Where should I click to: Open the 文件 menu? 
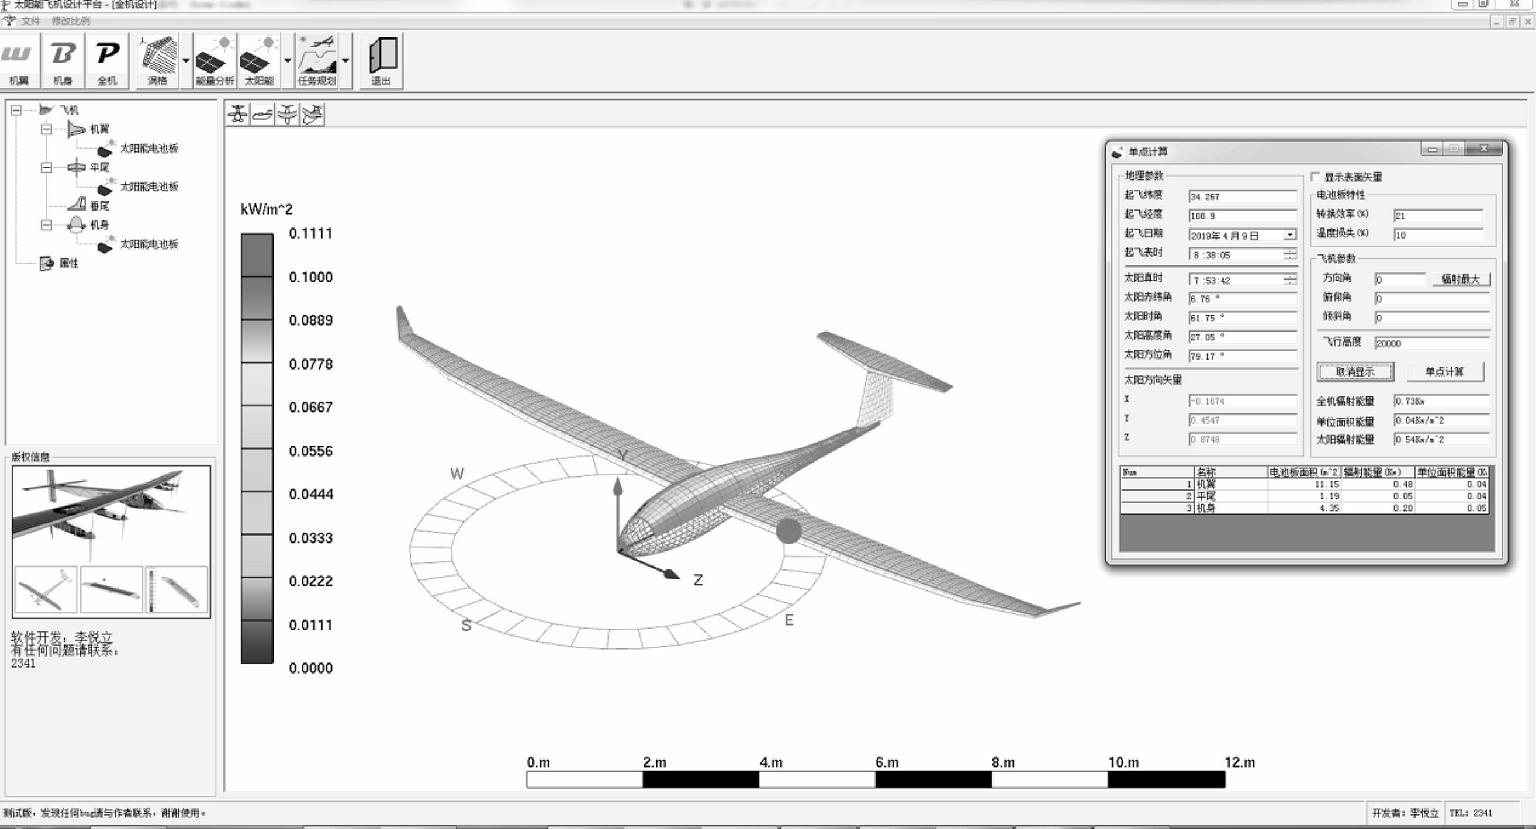click(x=31, y=21)
